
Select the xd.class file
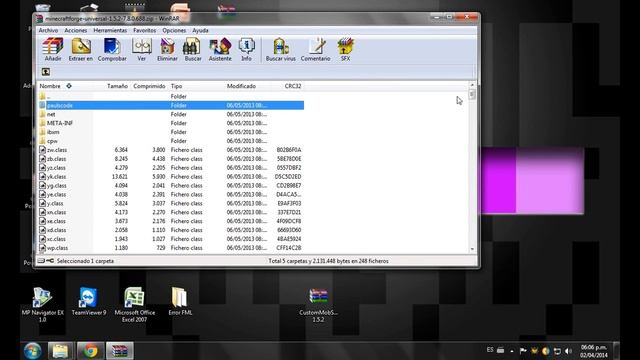click(x=171, y=230)
